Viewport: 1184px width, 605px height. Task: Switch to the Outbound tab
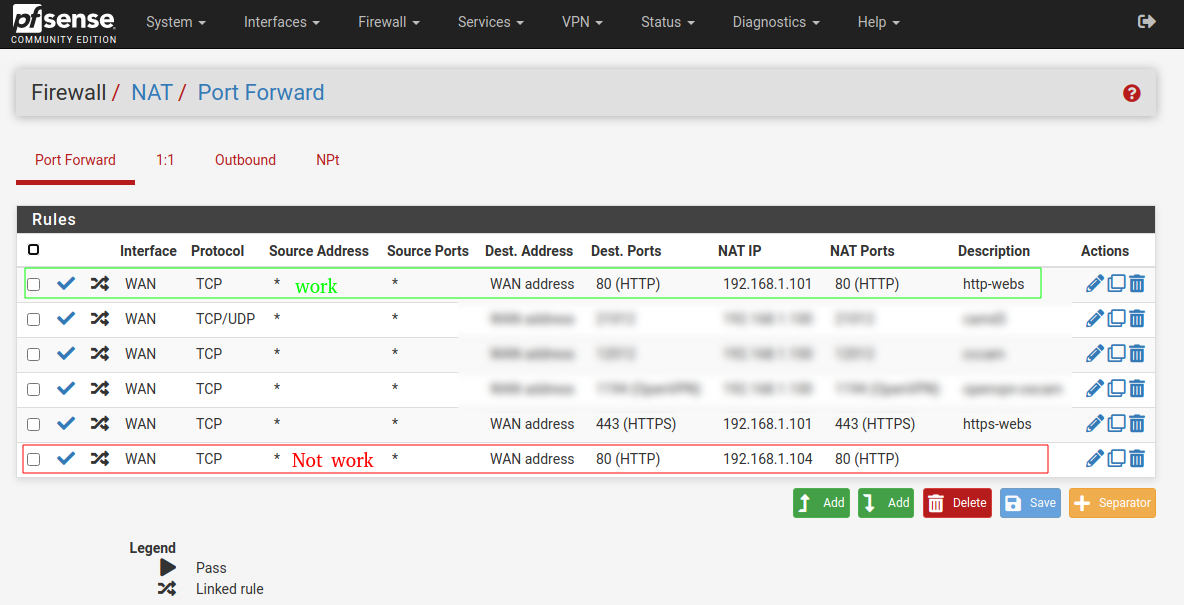(x=245, y=160)
